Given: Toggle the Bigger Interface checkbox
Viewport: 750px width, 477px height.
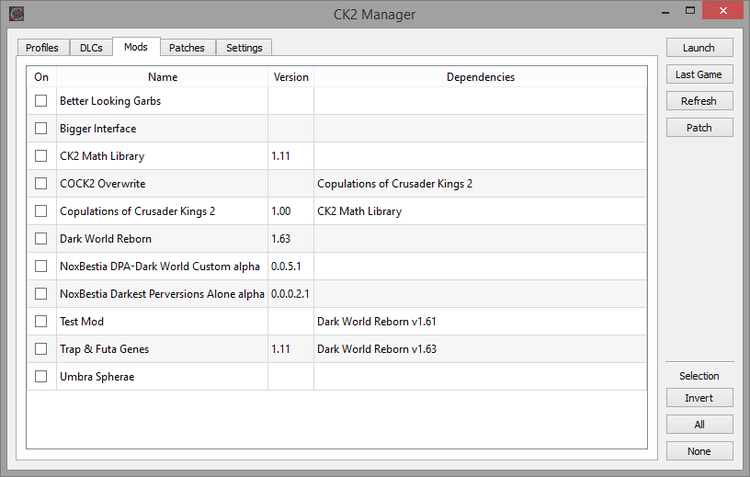Looking at the screenshot, I should (41, 128).
